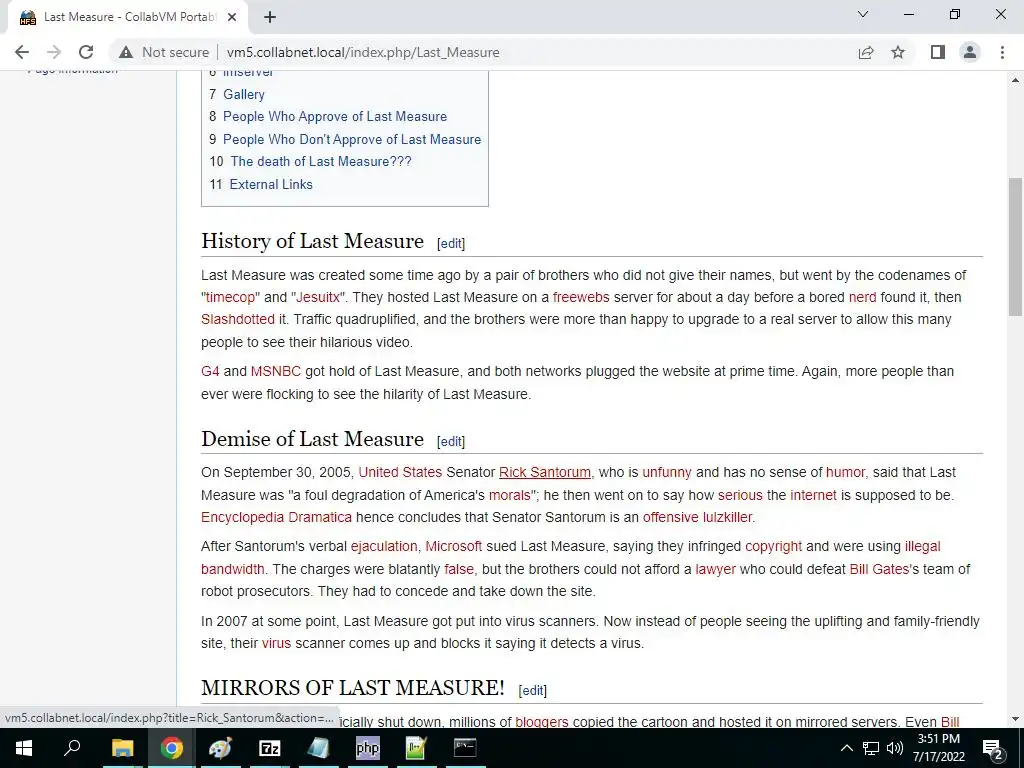Show hidden system tray icons
1024x768 pixels.
pos(846,748)
